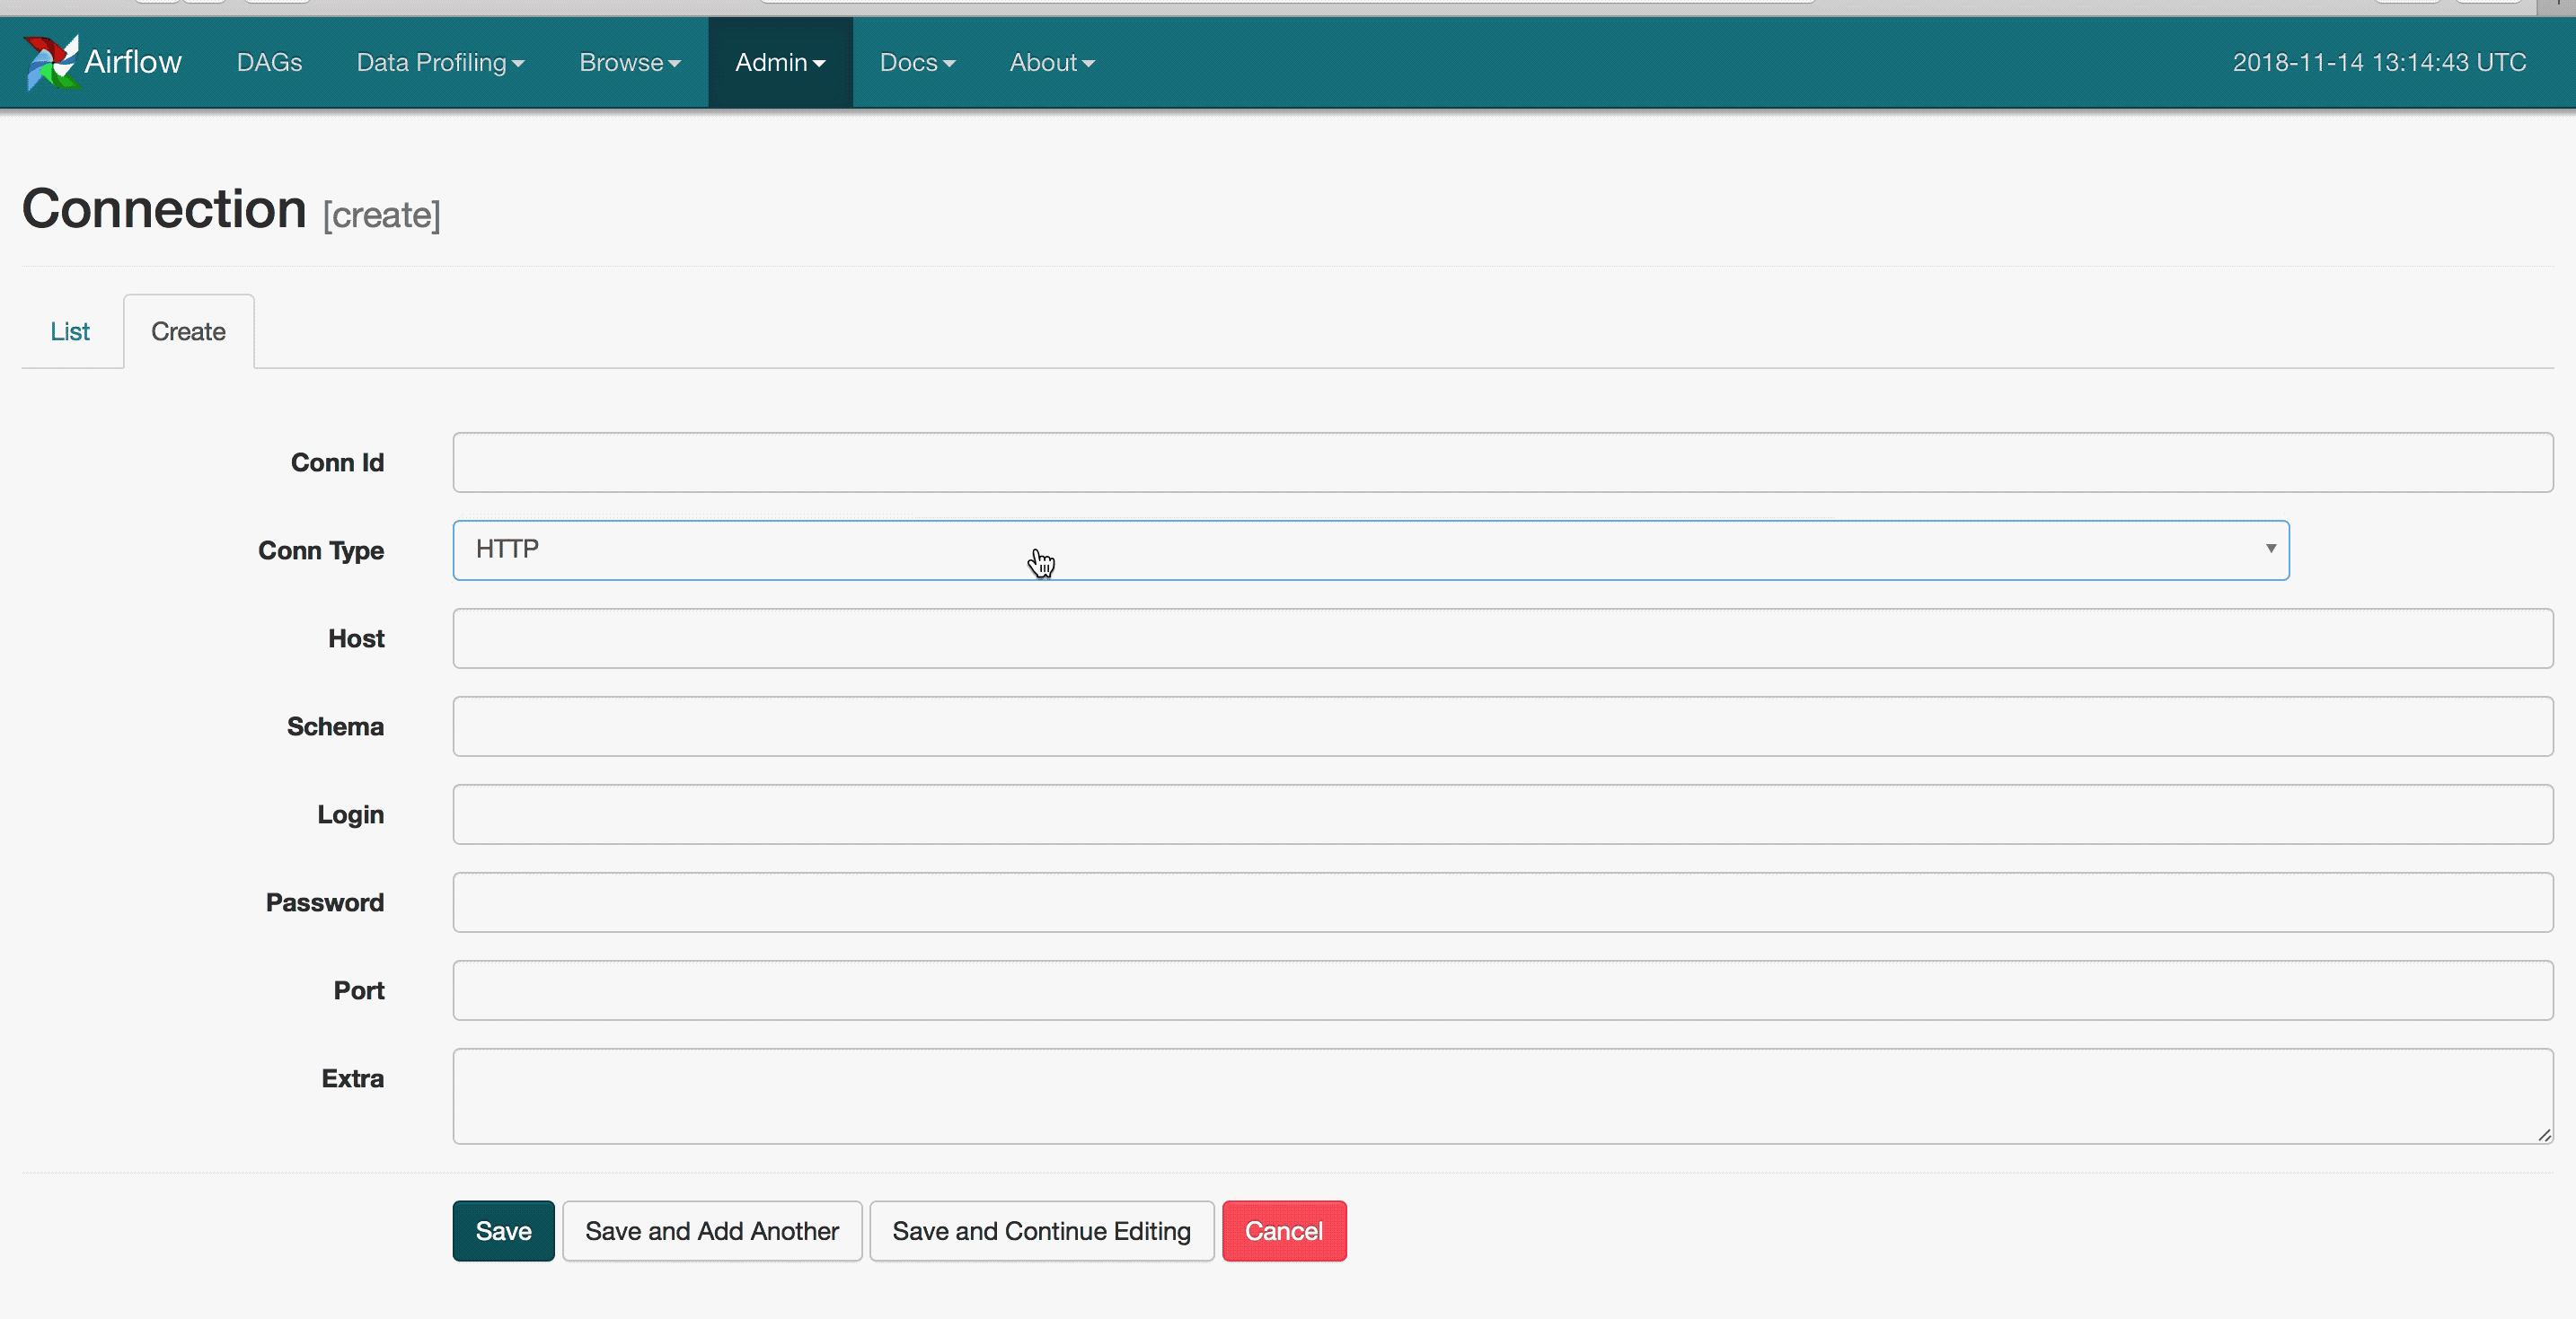2576x1319 pixels.
Task: Click the Airflow pinwheel logo
Action: pyautogui.click(x=50, y=62)
